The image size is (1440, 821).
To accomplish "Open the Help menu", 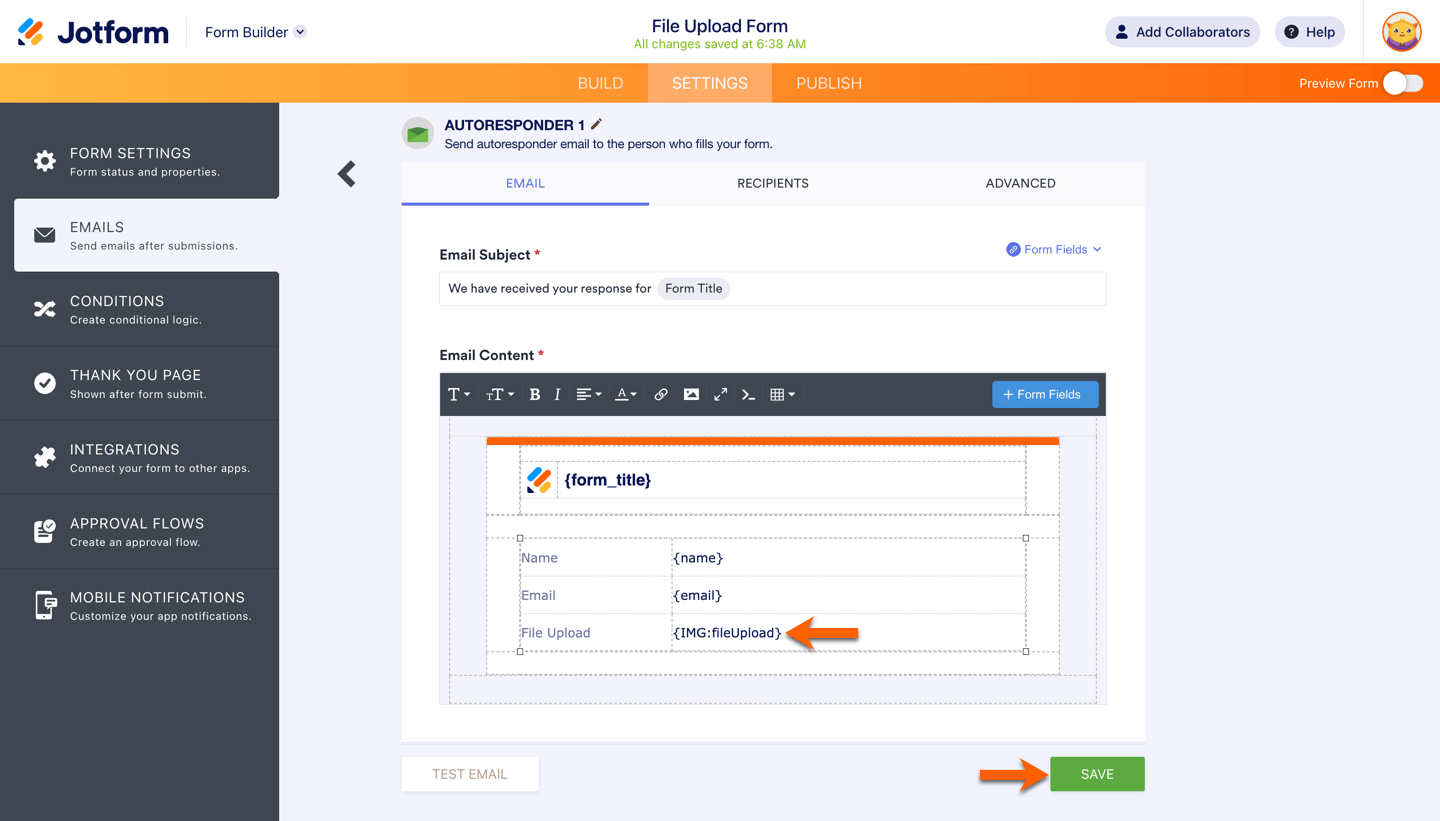I will [1309, 32].
